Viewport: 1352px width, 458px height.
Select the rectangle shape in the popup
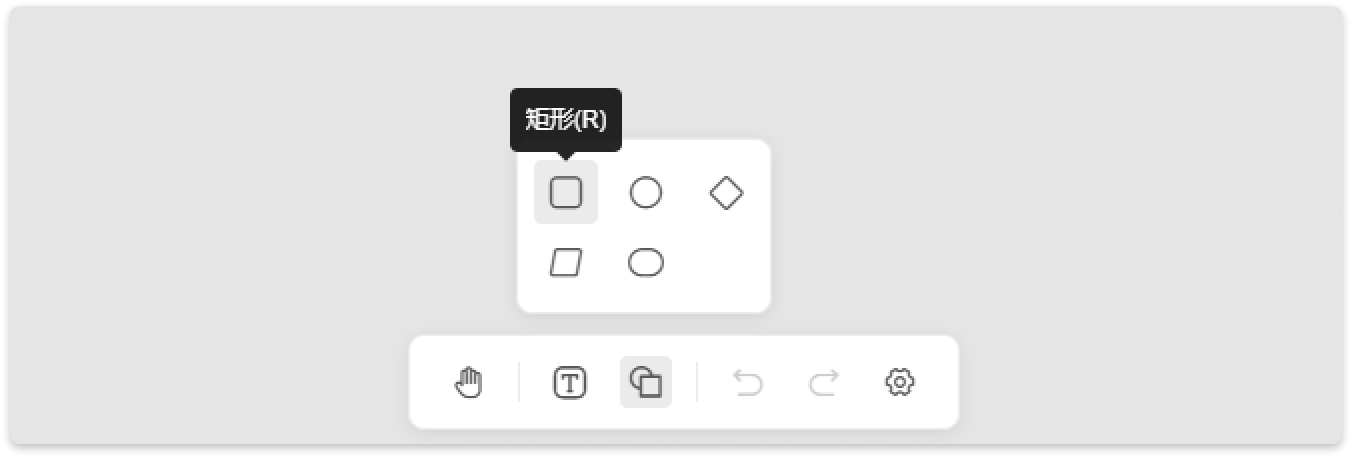(x=566, y=192)
